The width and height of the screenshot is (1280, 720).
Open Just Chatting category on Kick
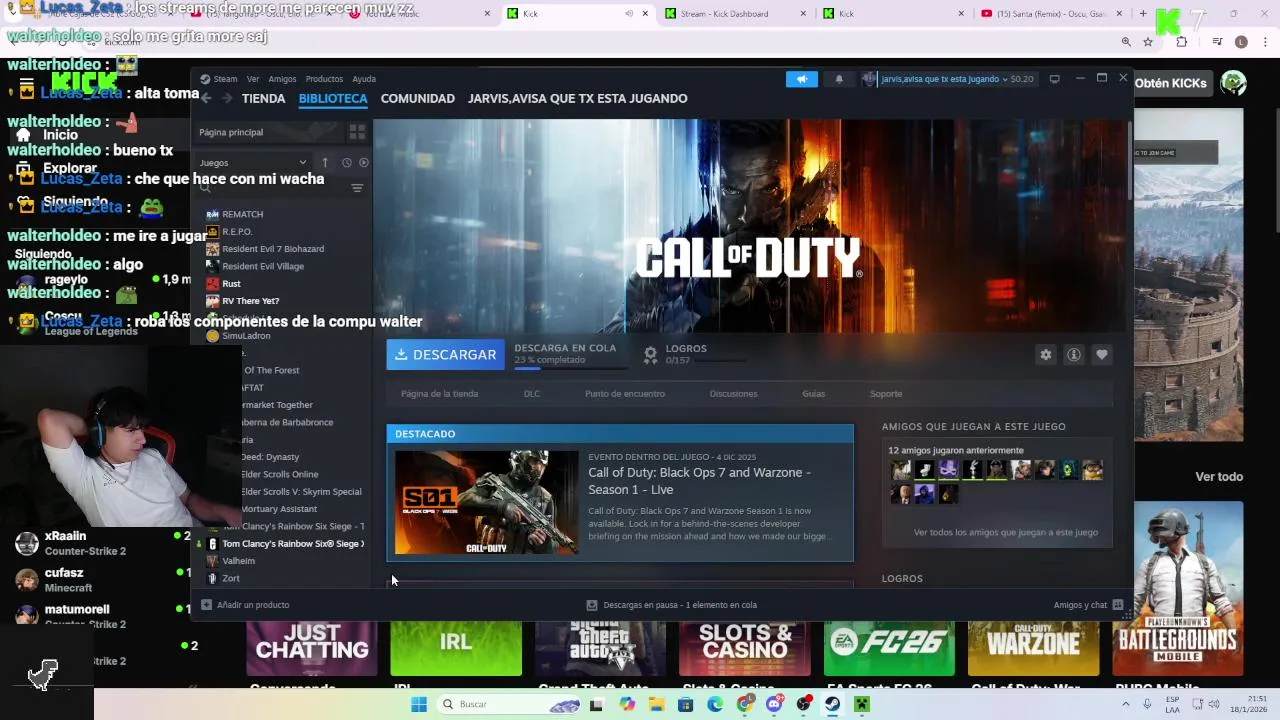(312, 648)
